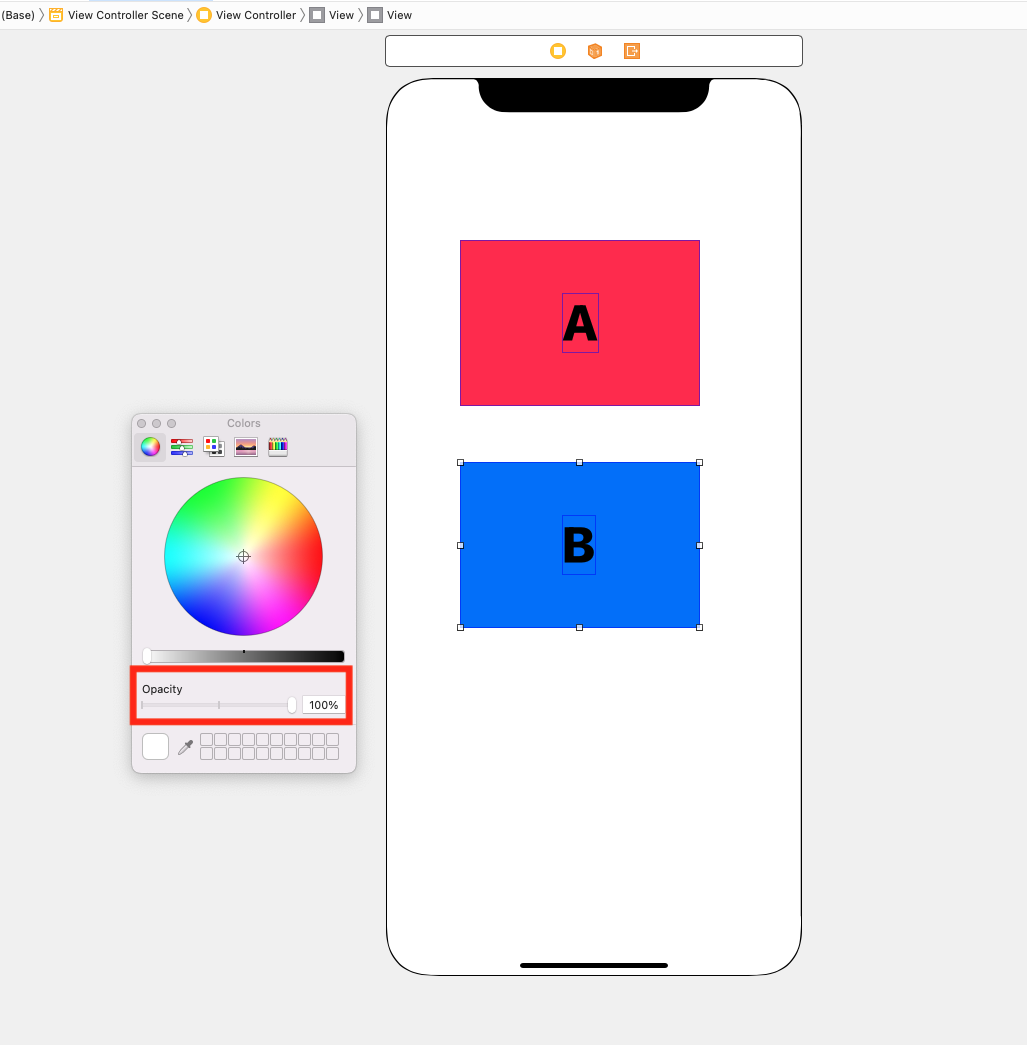
Task: Click the Opacity label text
Action: pos(162,689)
